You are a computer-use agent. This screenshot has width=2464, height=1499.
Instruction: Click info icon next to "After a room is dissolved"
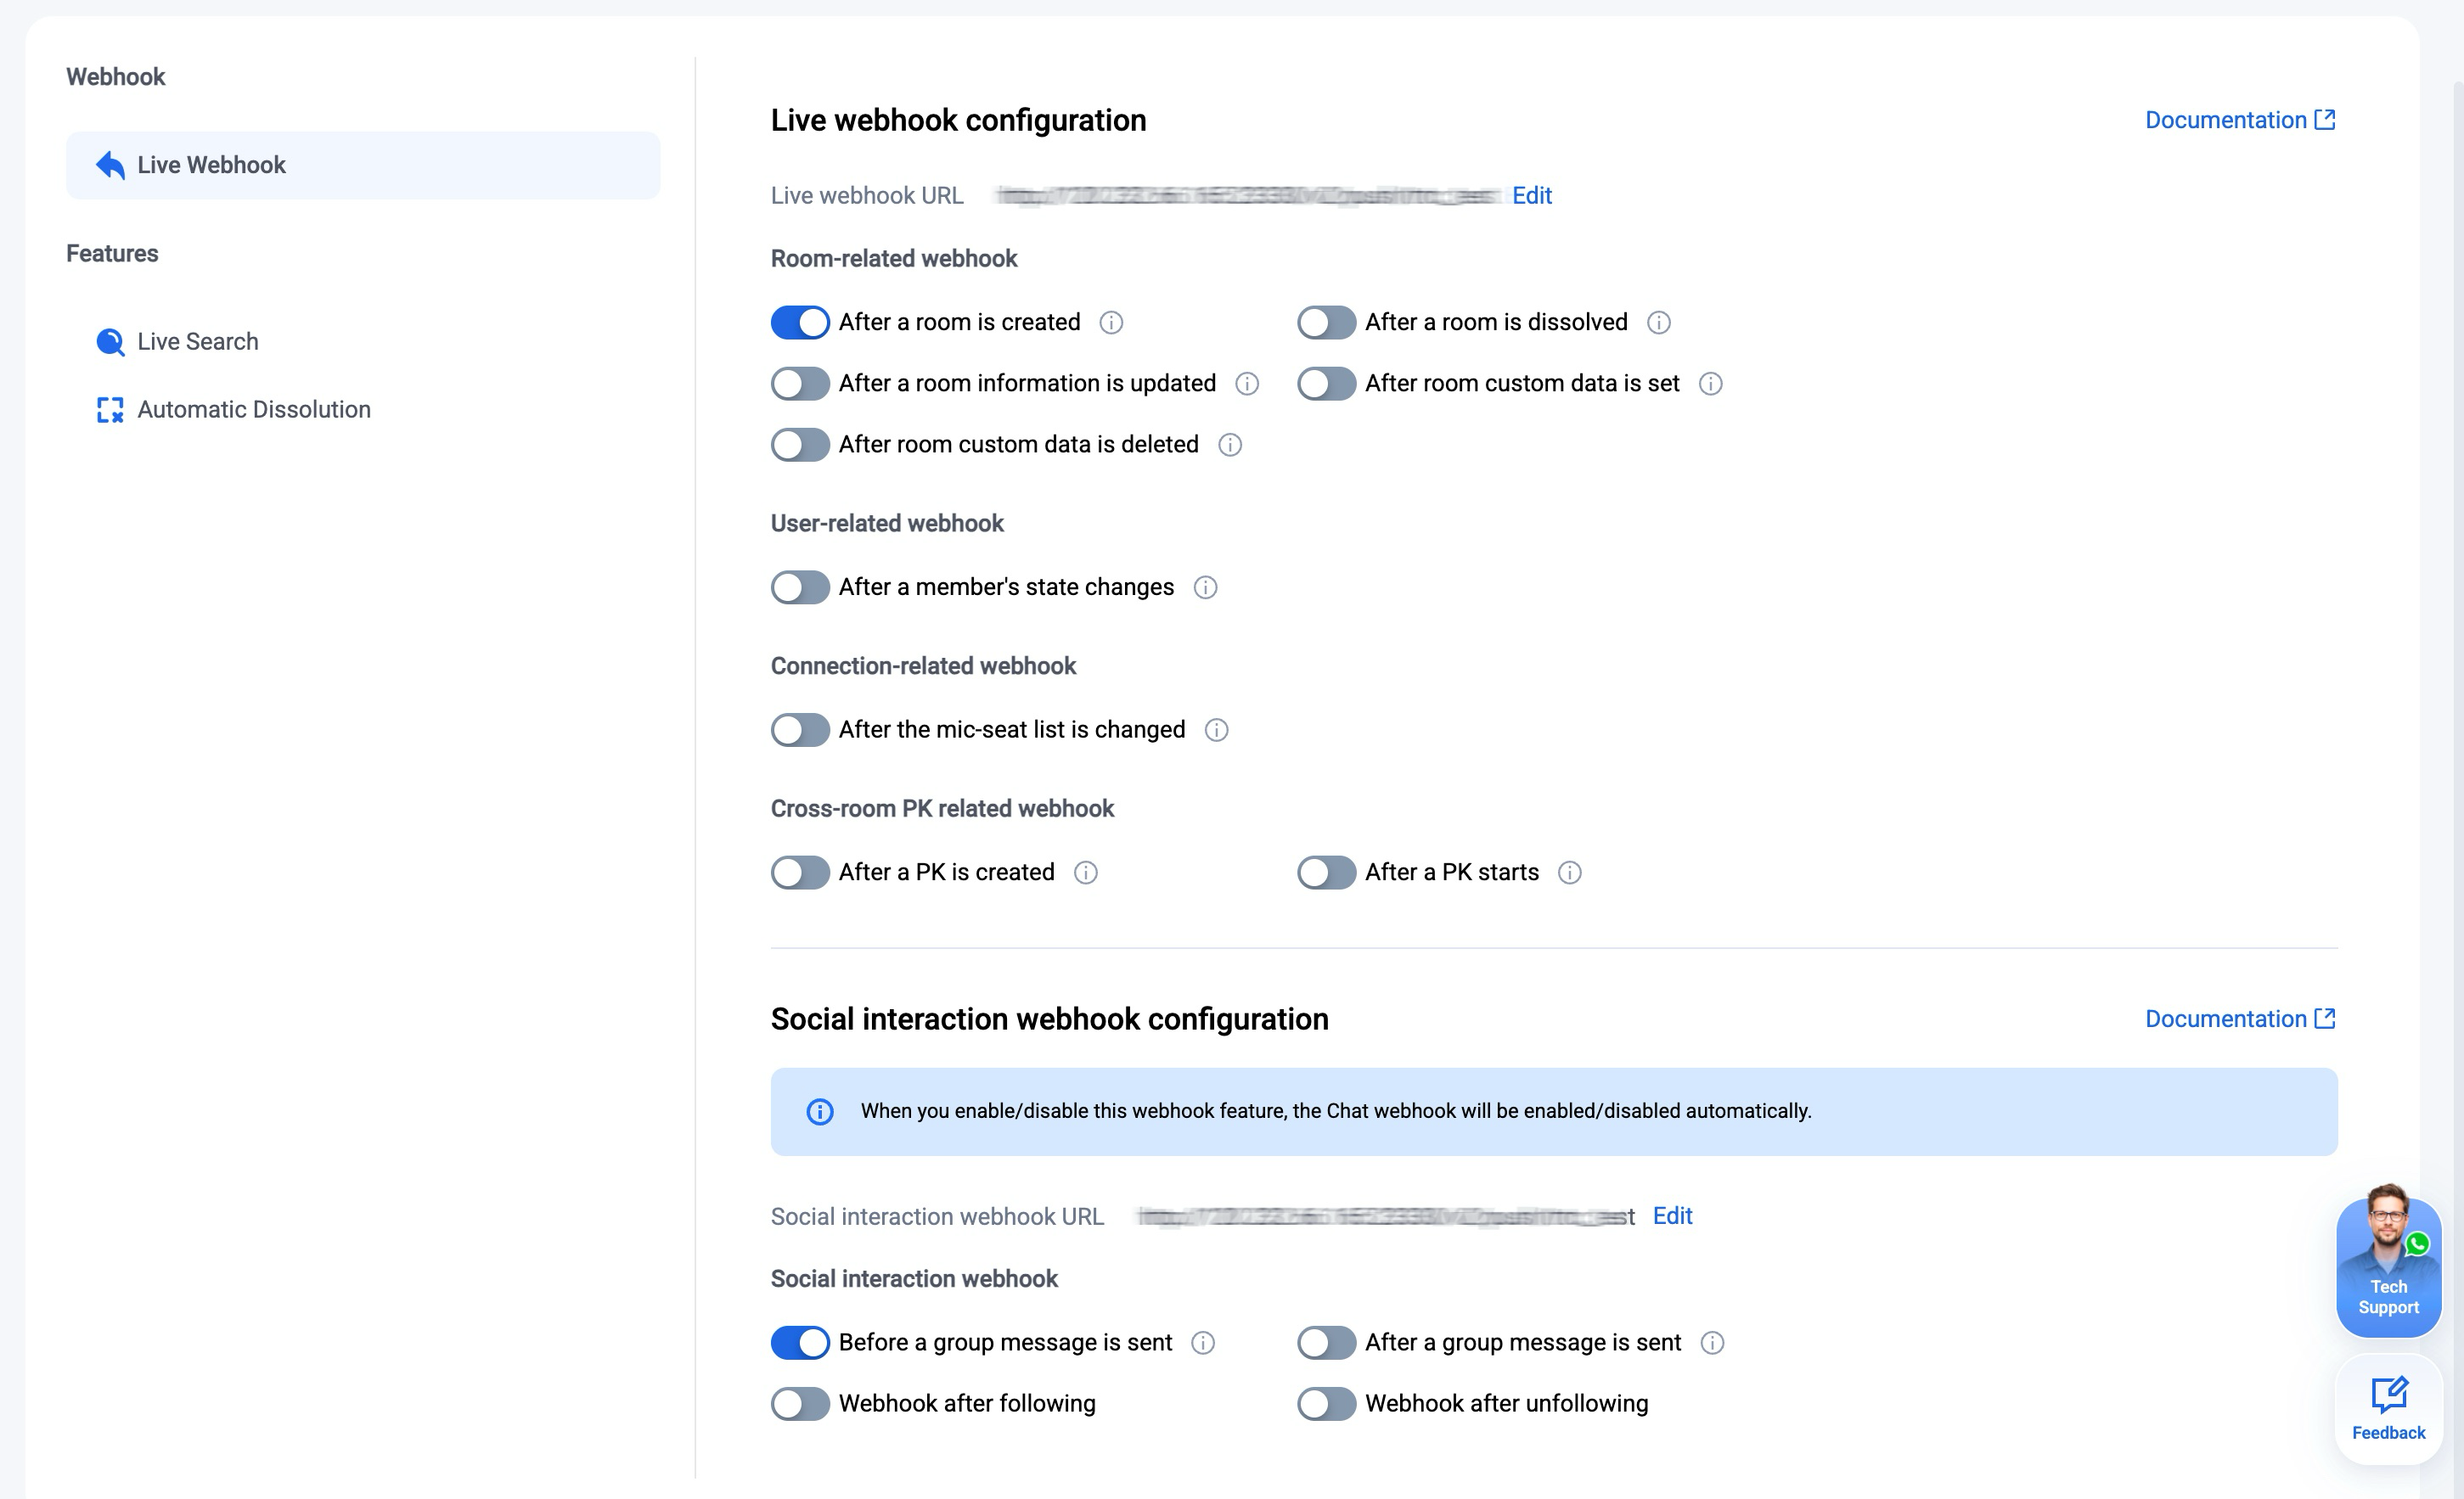pos(1659,323)
